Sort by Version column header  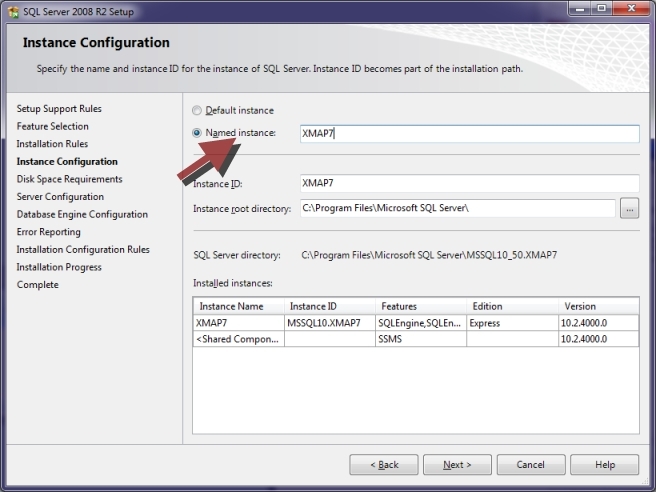pyautogui.click(x=599, y=306)
